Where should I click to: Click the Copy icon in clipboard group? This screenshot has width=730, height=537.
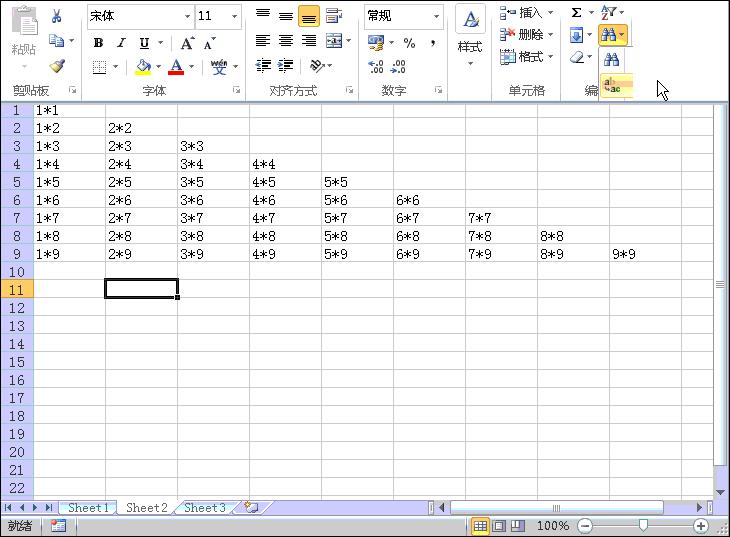point(56,41)
